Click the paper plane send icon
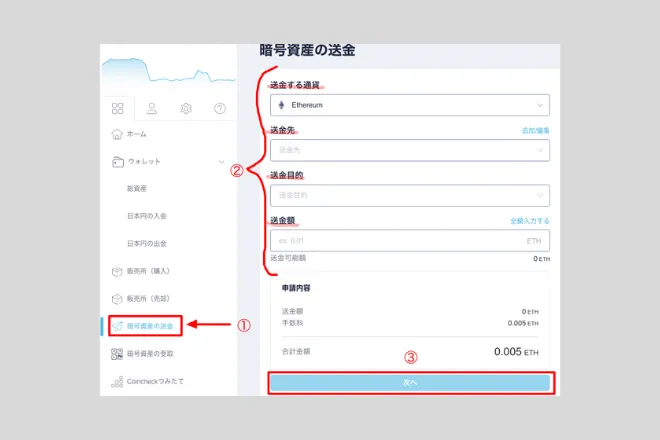The width and height of the screenshot is (660, 440). tap(117, 326)
